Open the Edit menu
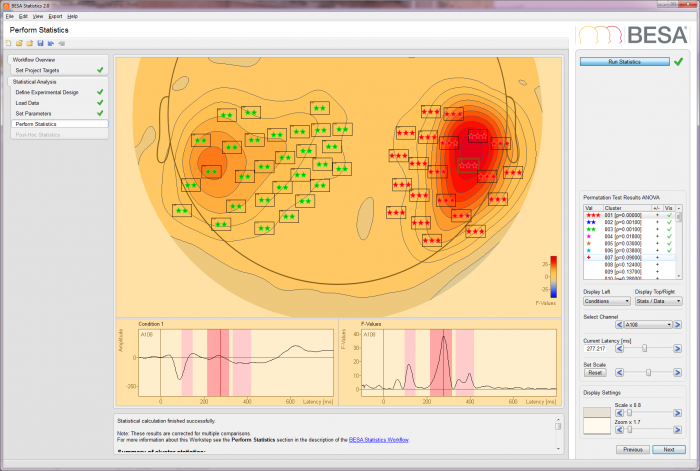Screen dimensions: 700x471 click(x=23, y=16)
